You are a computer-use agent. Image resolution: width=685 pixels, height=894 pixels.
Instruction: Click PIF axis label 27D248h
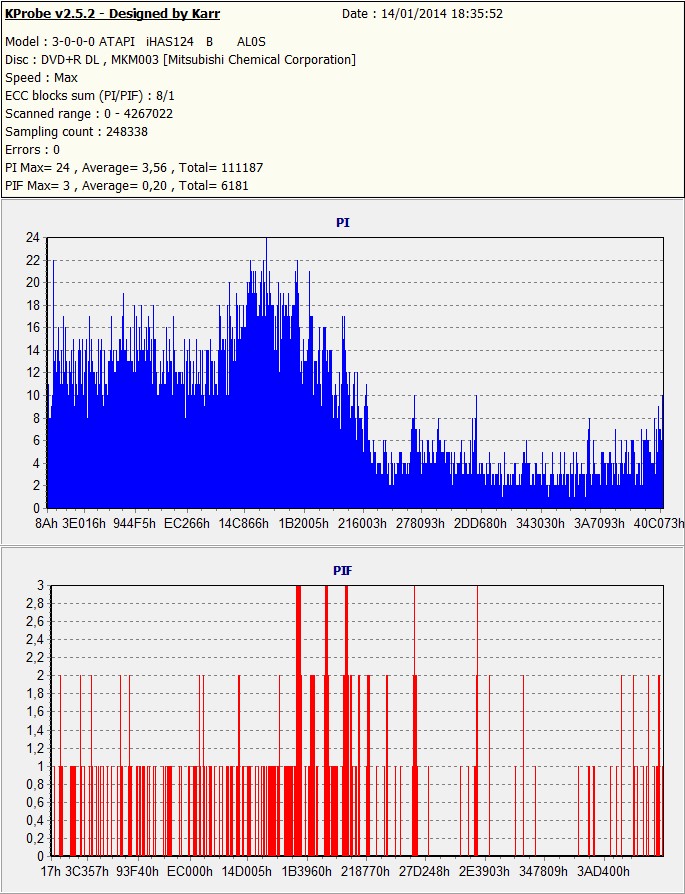[x=425, y=871]
